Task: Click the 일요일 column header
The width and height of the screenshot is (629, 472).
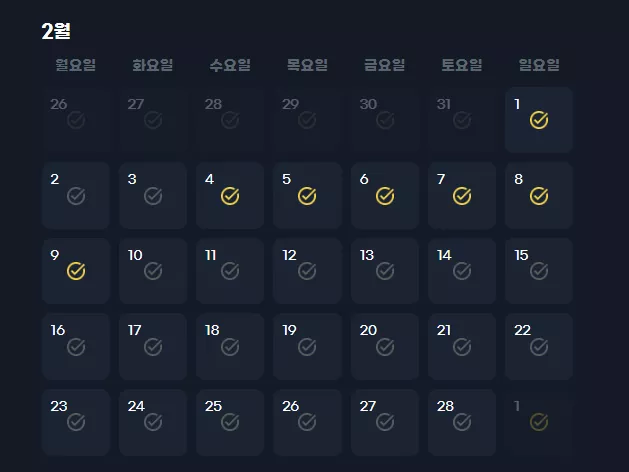Action: click(x=539, y=65)
